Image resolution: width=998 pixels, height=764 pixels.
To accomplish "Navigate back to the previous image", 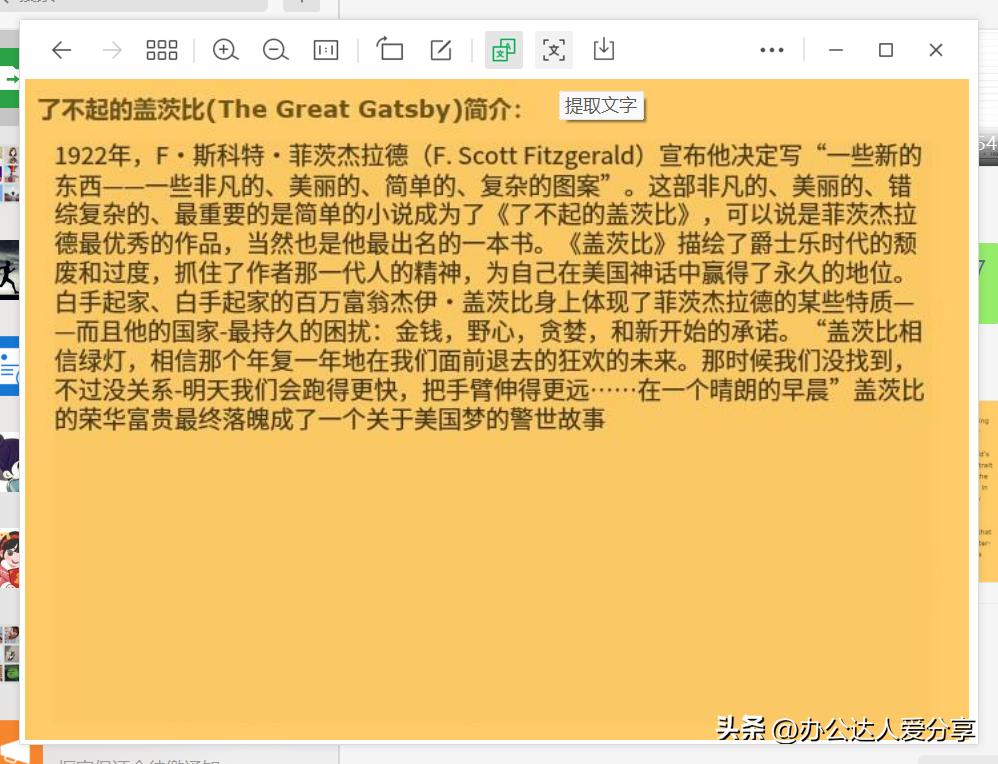I will coord(62,49).
